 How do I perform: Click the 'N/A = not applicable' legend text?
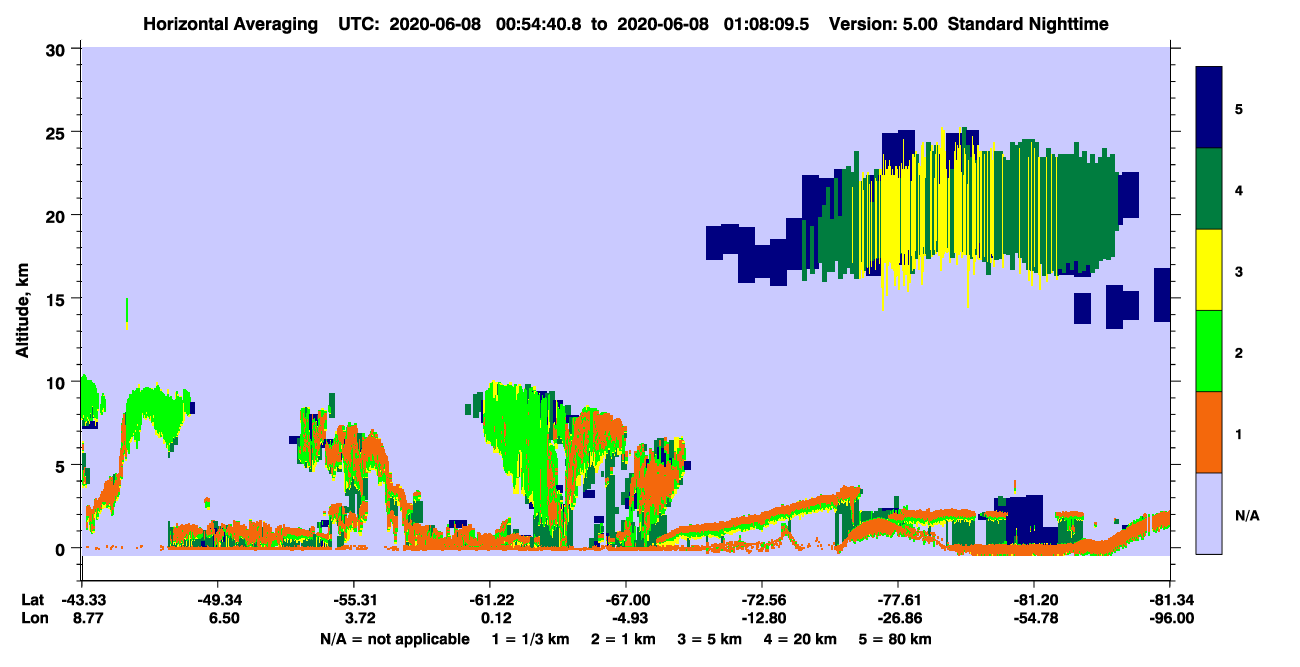[394, 639]
